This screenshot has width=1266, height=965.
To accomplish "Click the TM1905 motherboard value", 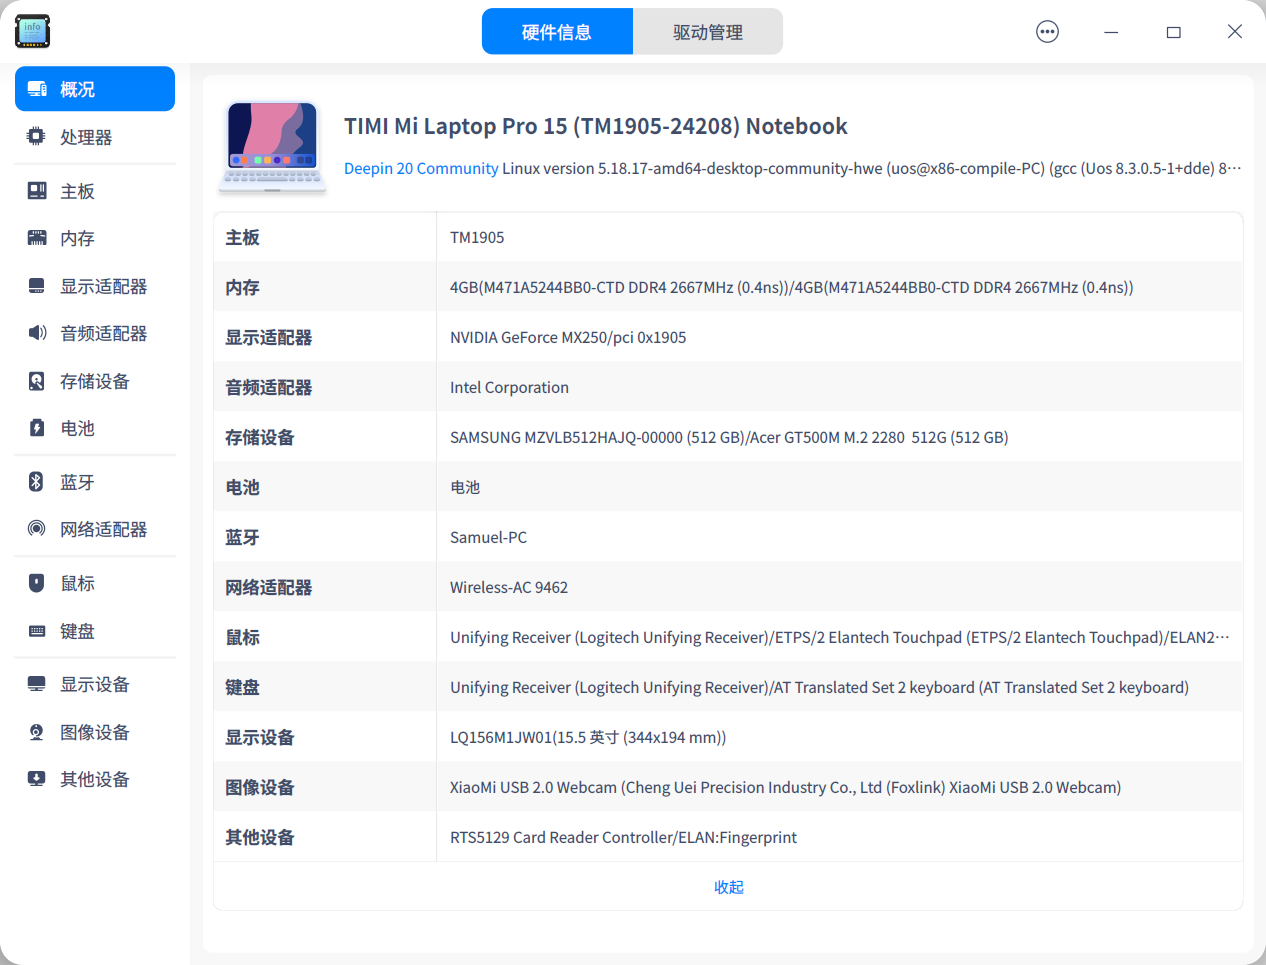I will [x=477, y=237].
